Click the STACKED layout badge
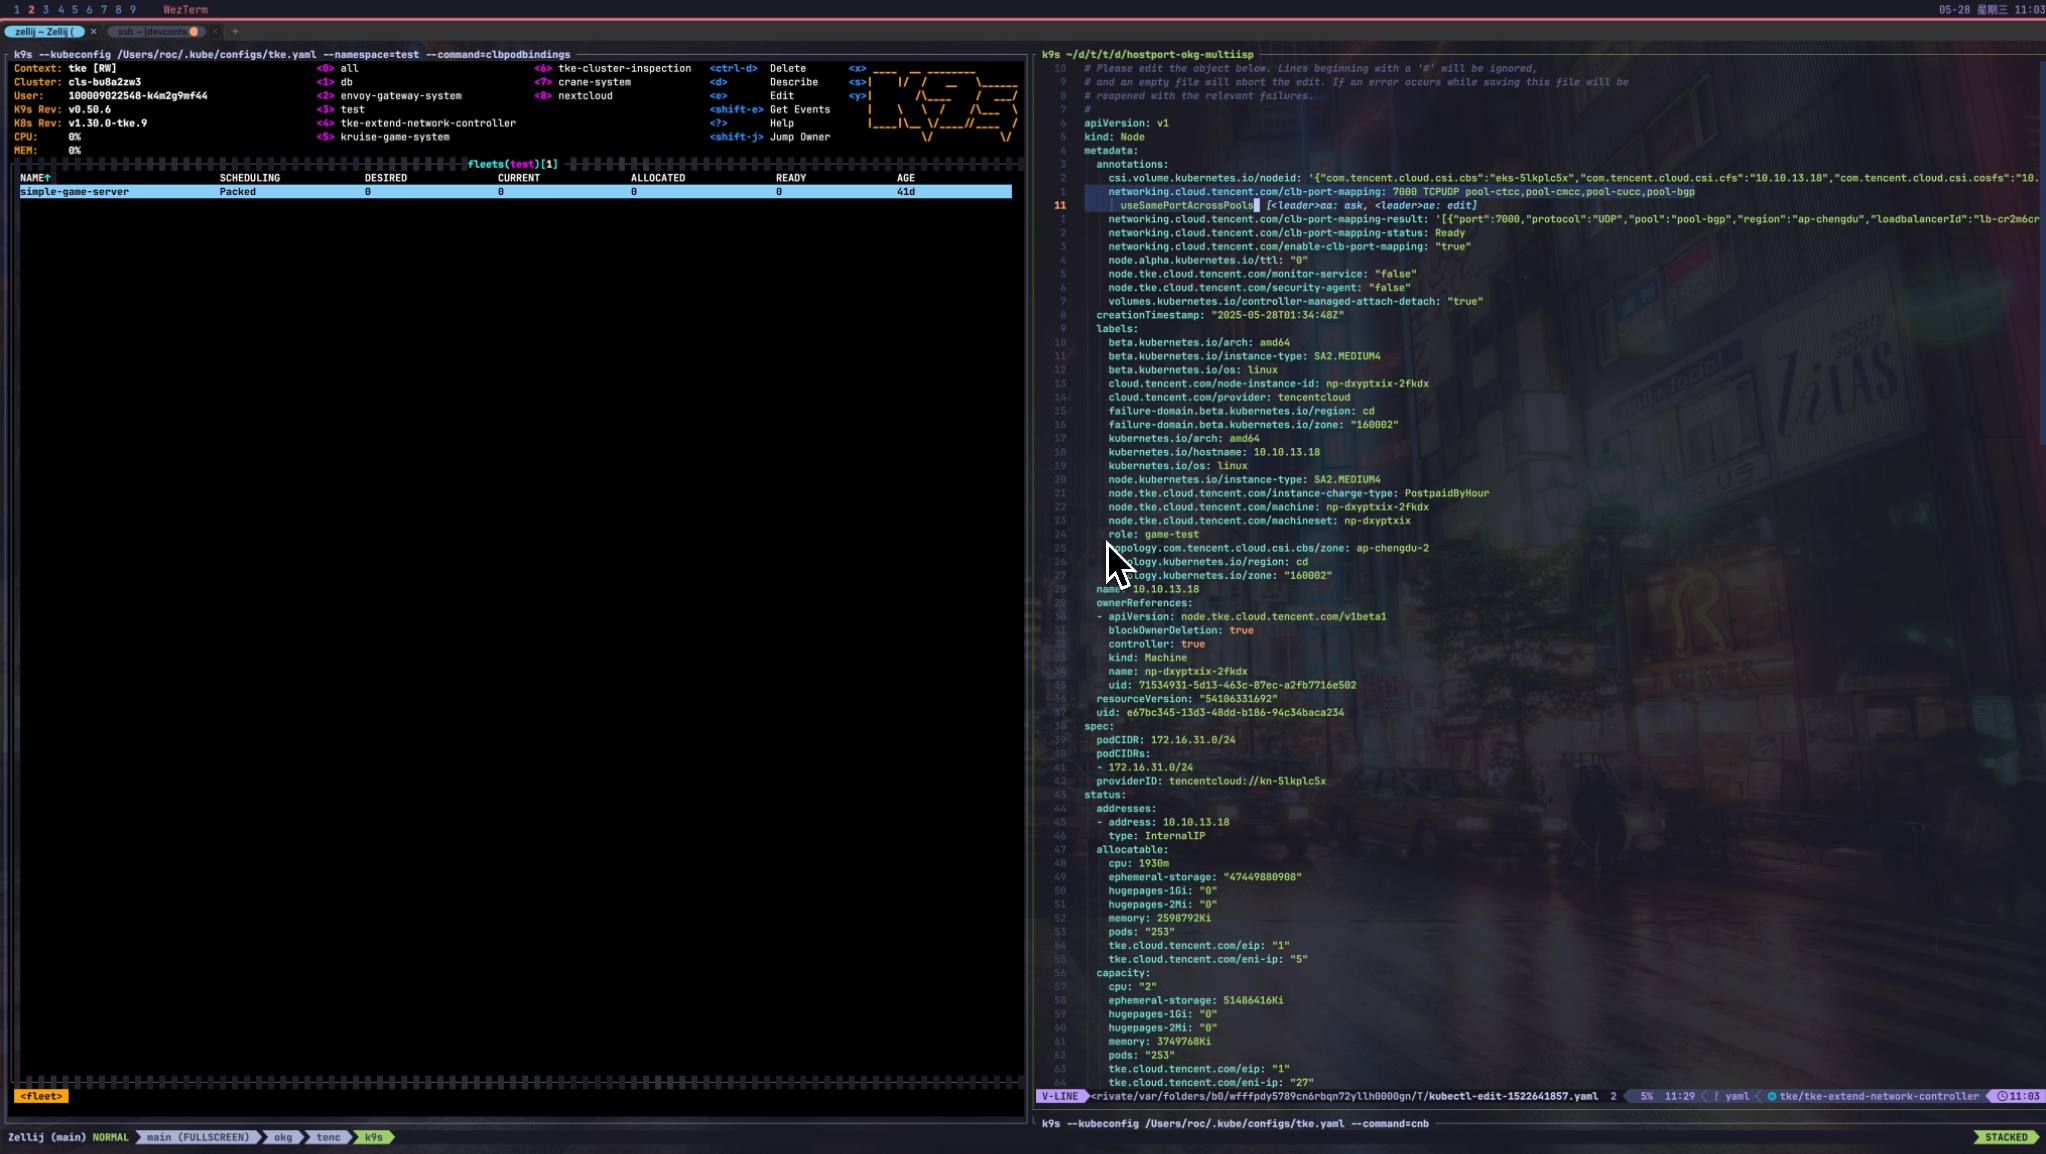Viewport: 2046px width, 1154px height. tap(2006, 1137)
